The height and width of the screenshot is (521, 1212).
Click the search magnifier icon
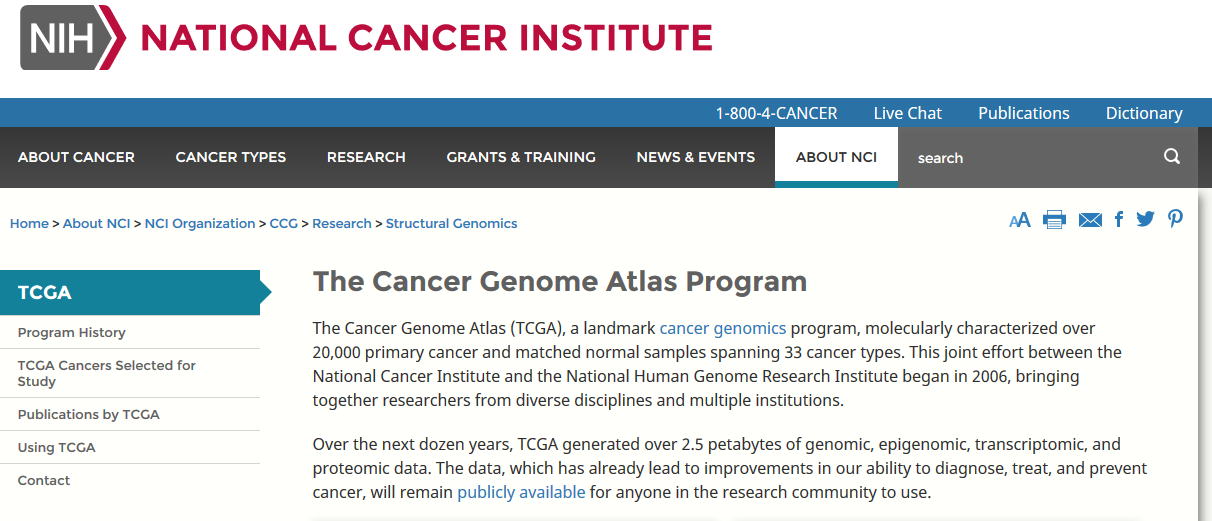pyautogui.click(x=1172, y=156)
